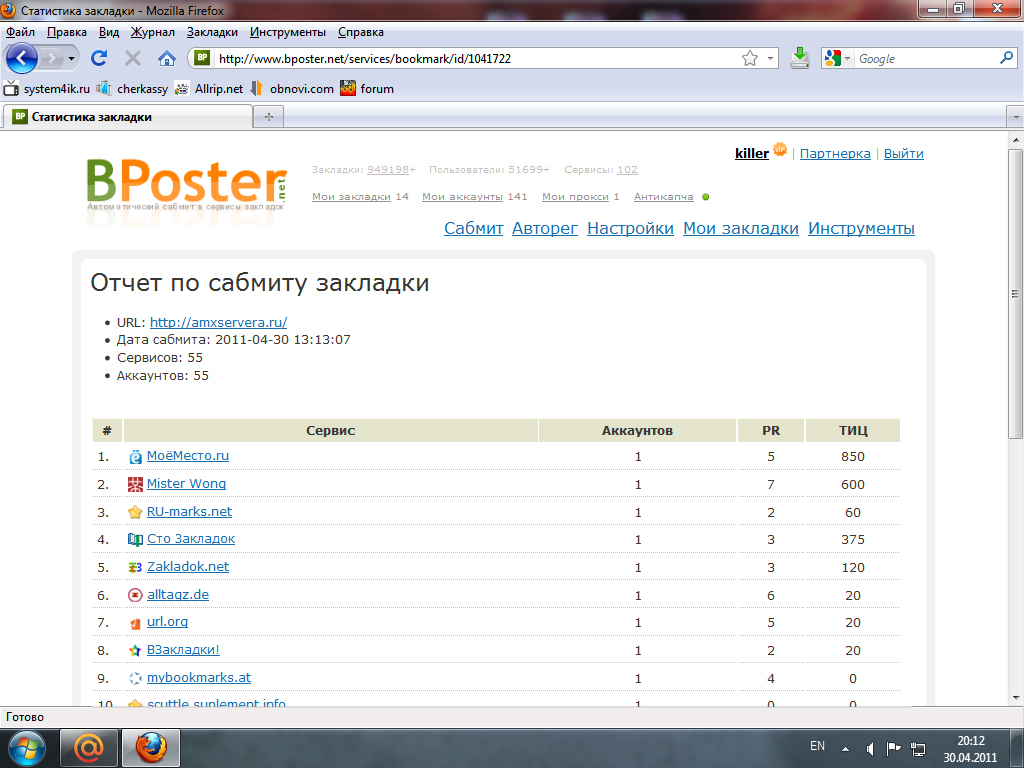Click the ВЗакладки! colorful star icon

click(x=135, y=650)
